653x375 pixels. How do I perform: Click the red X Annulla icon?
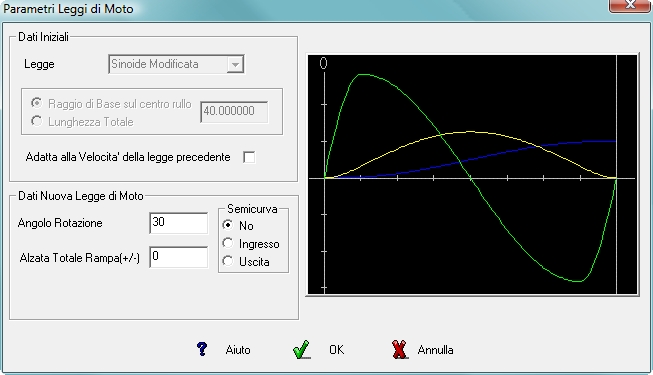point(399,349)
